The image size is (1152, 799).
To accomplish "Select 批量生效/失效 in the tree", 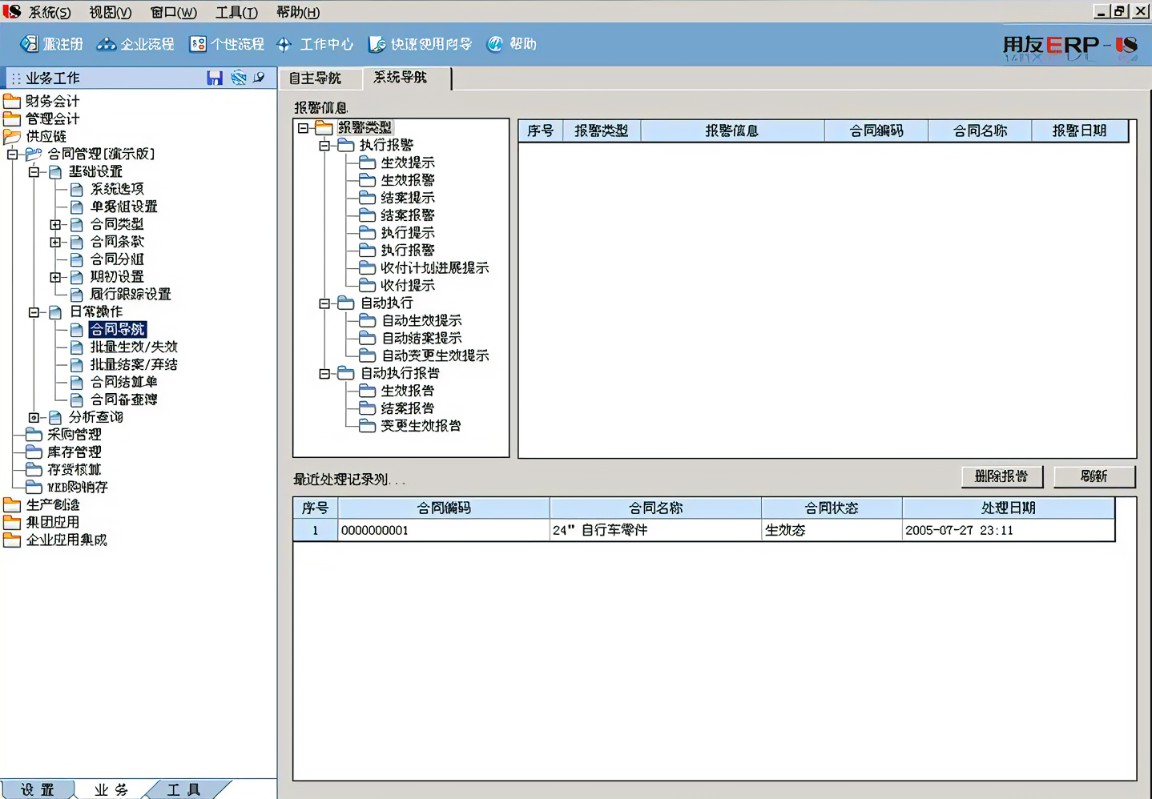I will coord(134,347).
